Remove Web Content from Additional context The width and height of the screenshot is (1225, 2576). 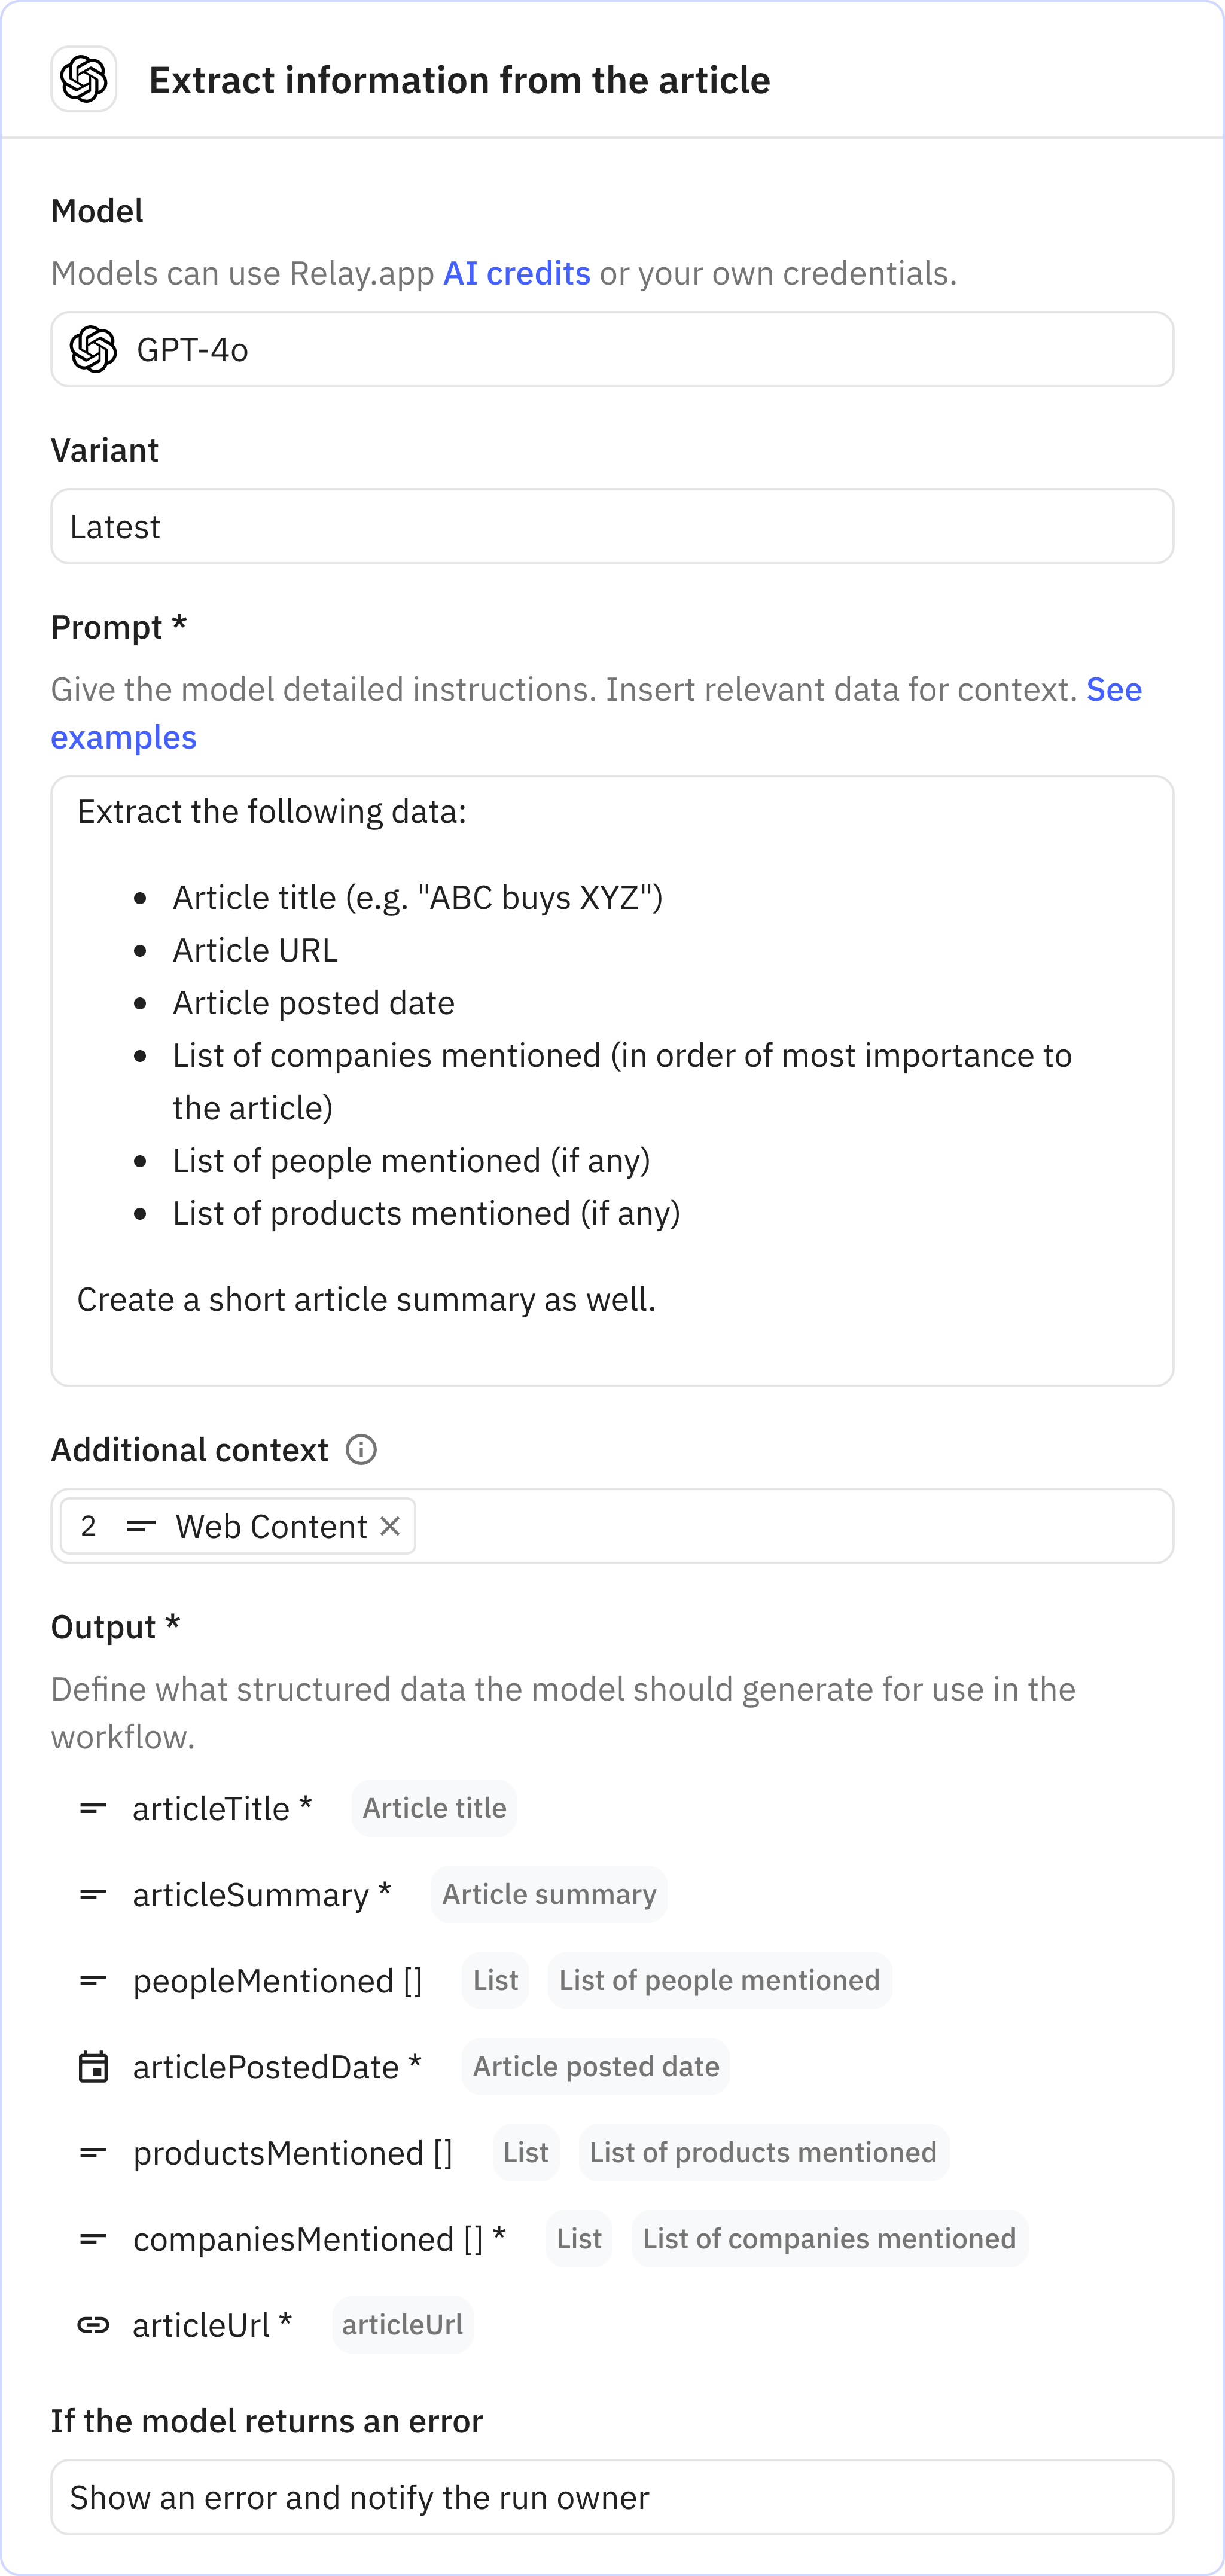[x=392, y=1525]
